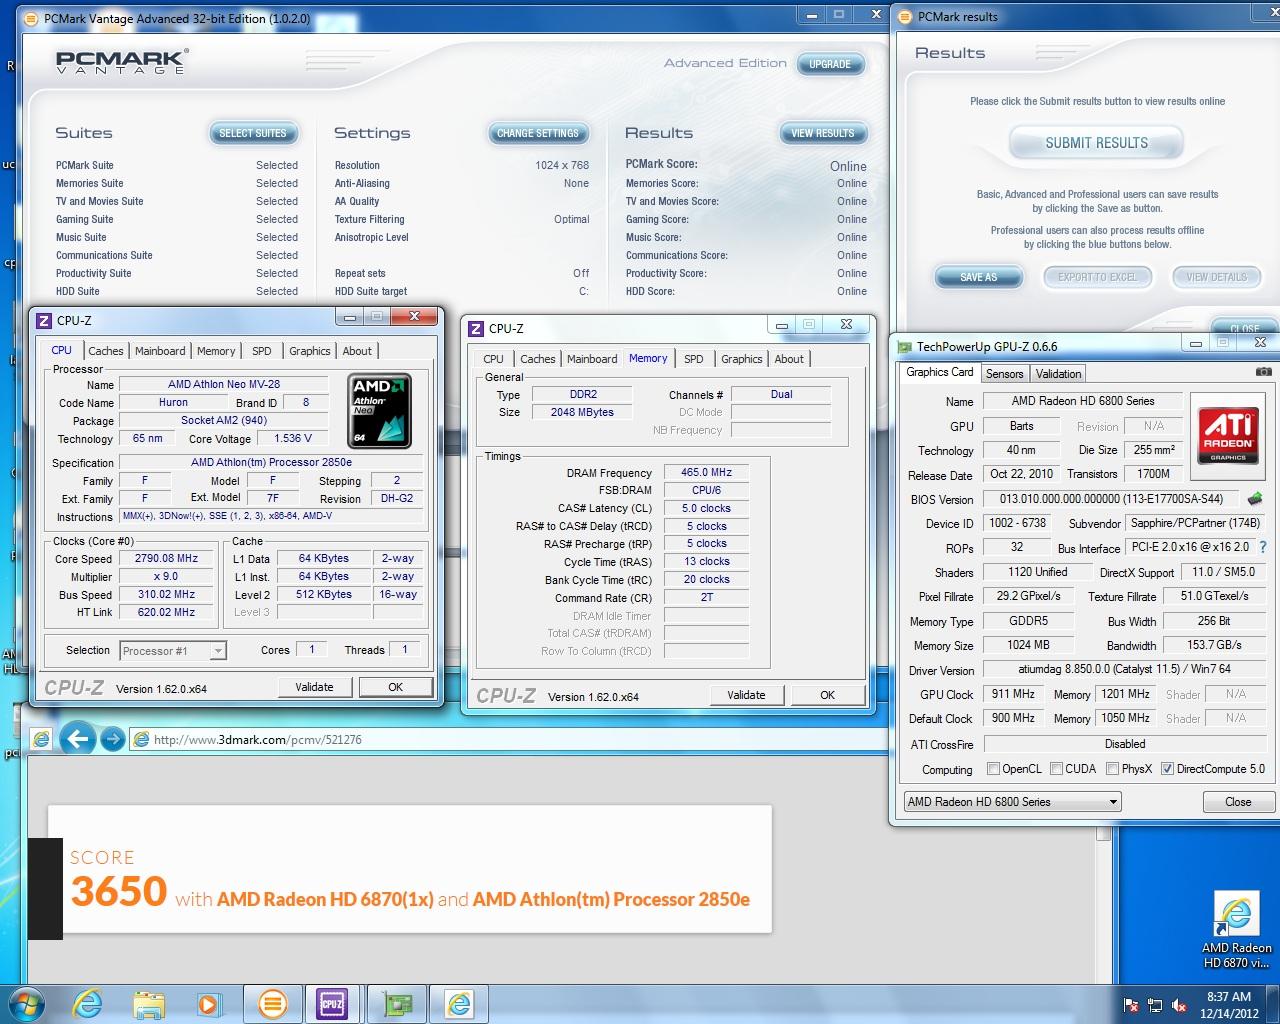This screenshot has width=1280, height=1024.
Task: Click the browser Back arrow button
Action: [x=77, y=739]
